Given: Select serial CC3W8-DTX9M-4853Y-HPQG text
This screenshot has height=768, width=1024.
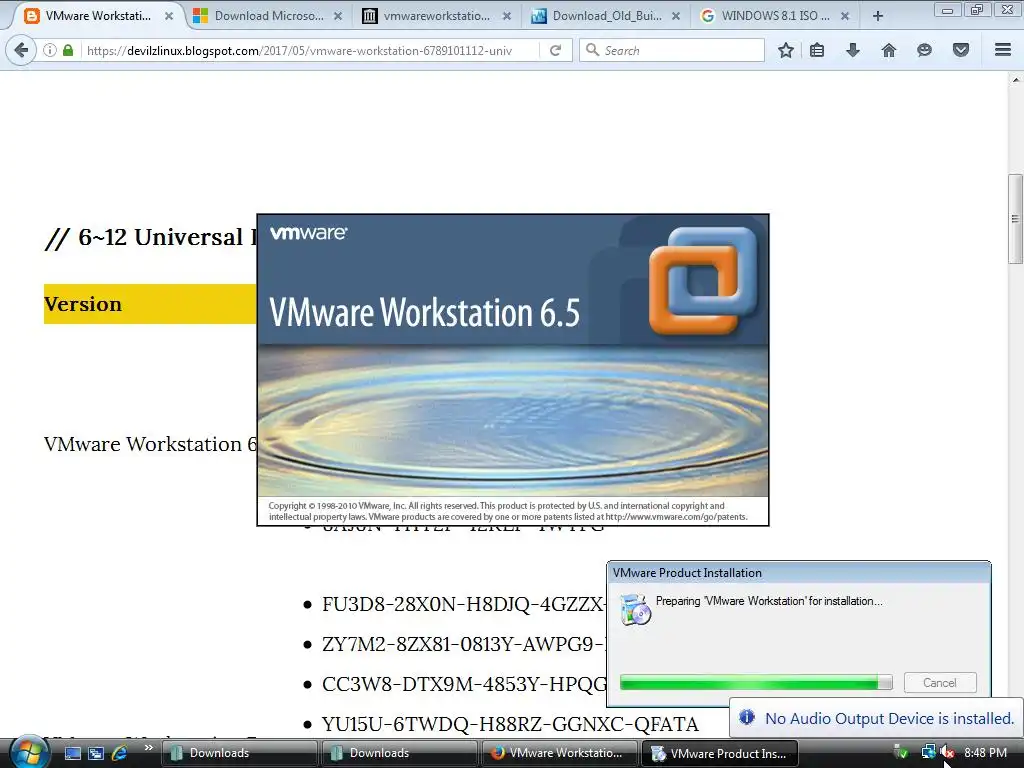Looking at the screenshot, I should tap(464, 684).
